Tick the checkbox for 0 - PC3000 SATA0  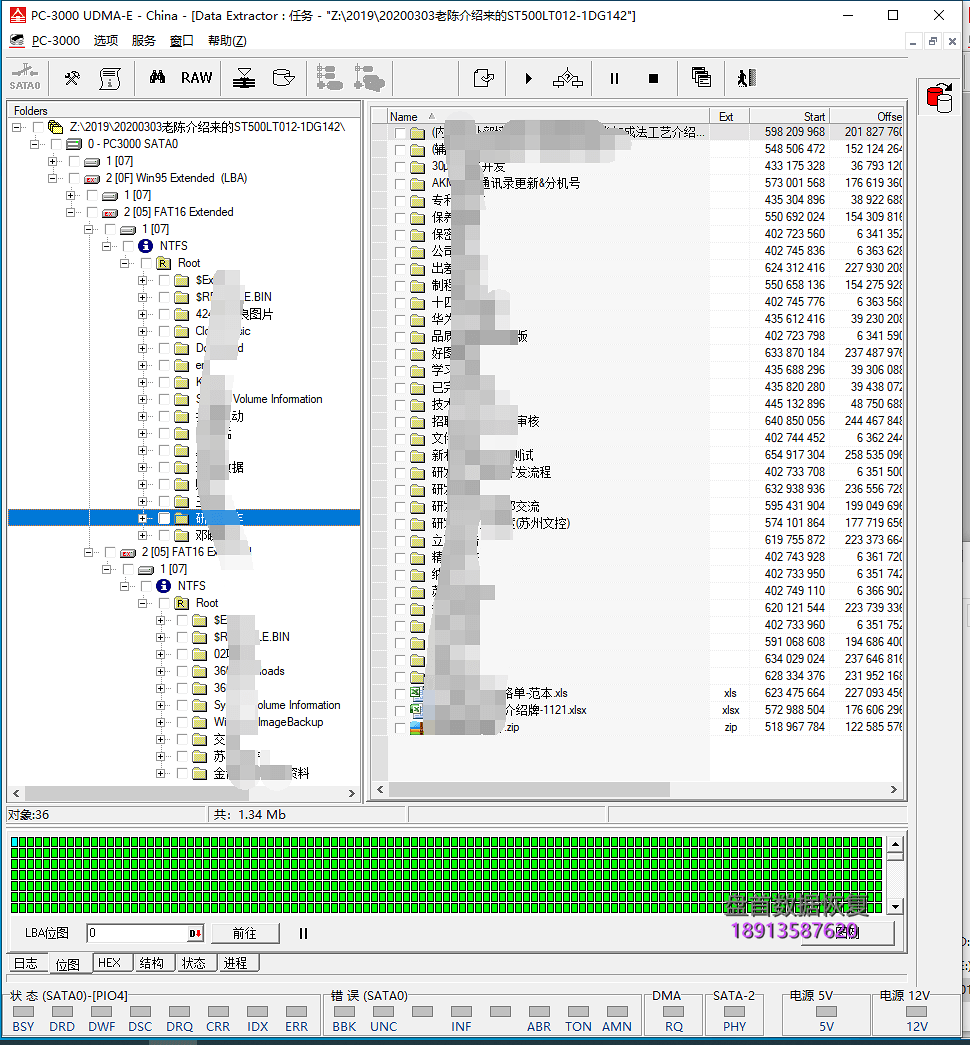[x=56, y=144]
